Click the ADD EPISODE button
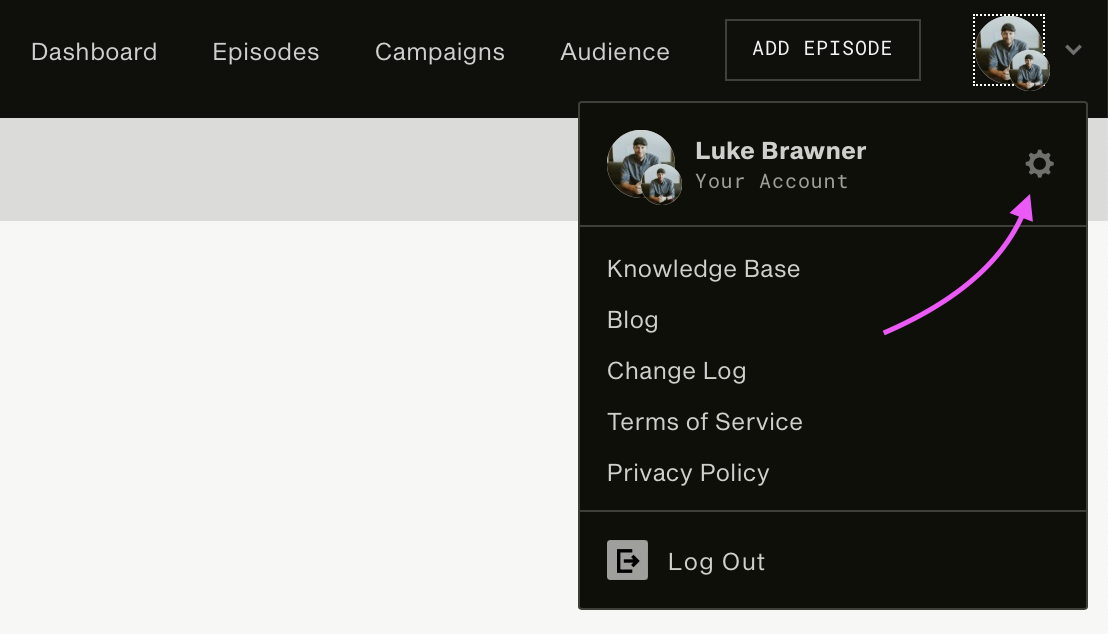The height and width of the screenshot is (634, 1108). (x=823, y=49)
